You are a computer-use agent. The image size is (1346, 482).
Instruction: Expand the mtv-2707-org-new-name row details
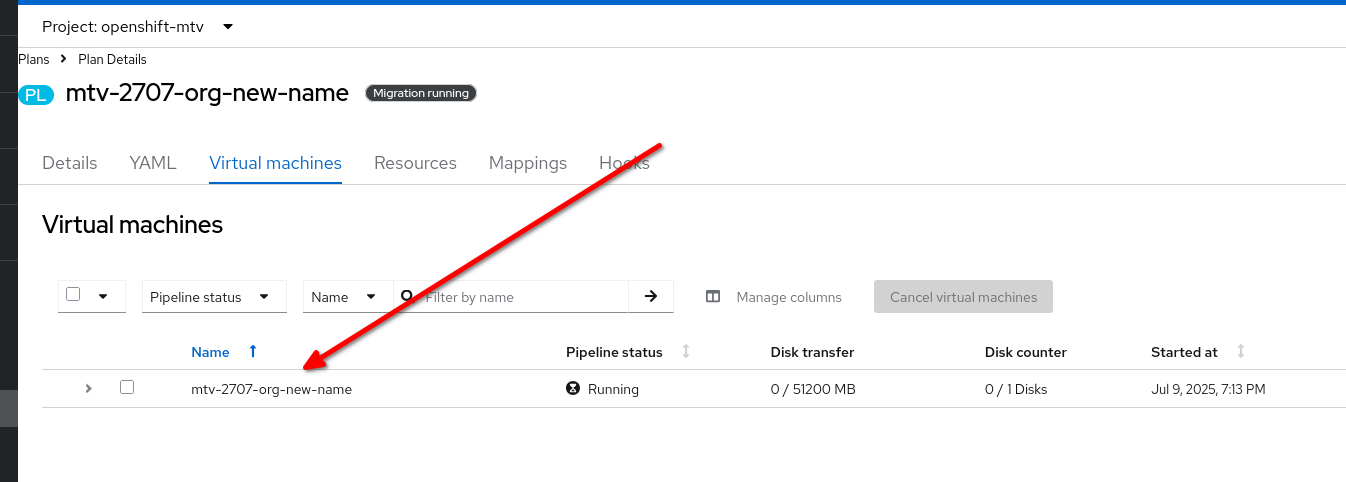click(x=89, y=388)
